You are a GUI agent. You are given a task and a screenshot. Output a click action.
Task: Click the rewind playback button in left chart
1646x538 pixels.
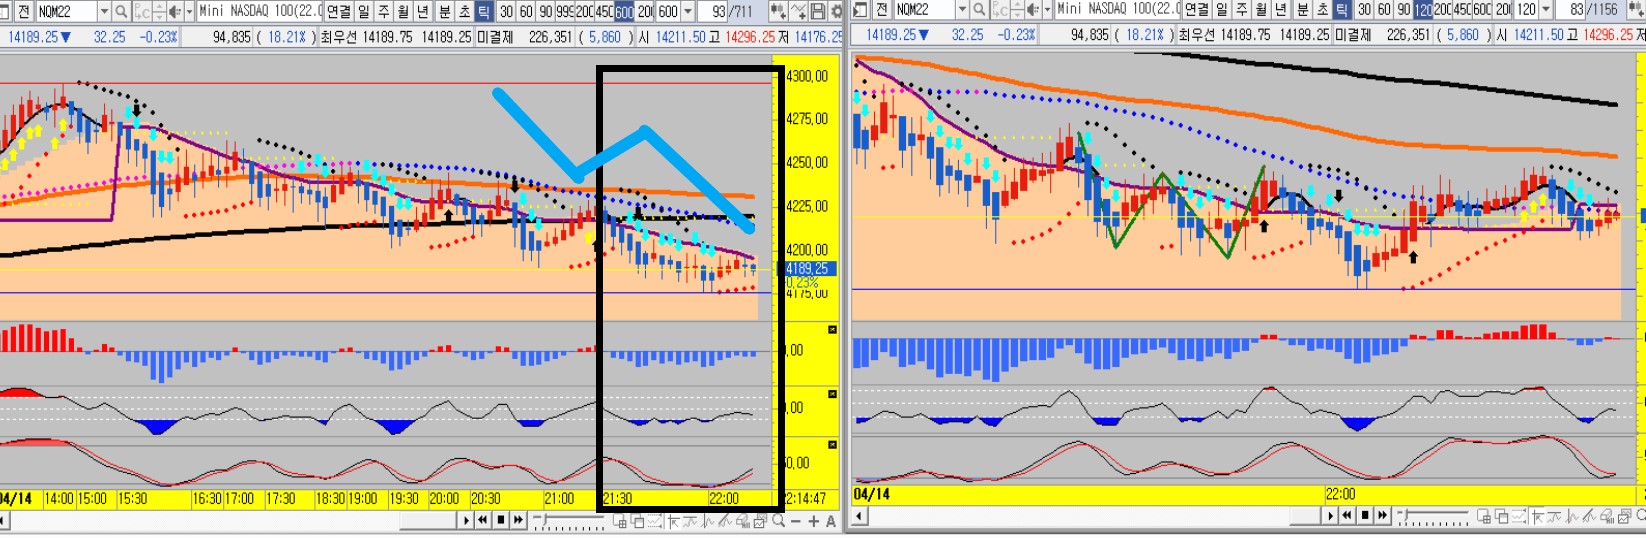tap(482, 520)
